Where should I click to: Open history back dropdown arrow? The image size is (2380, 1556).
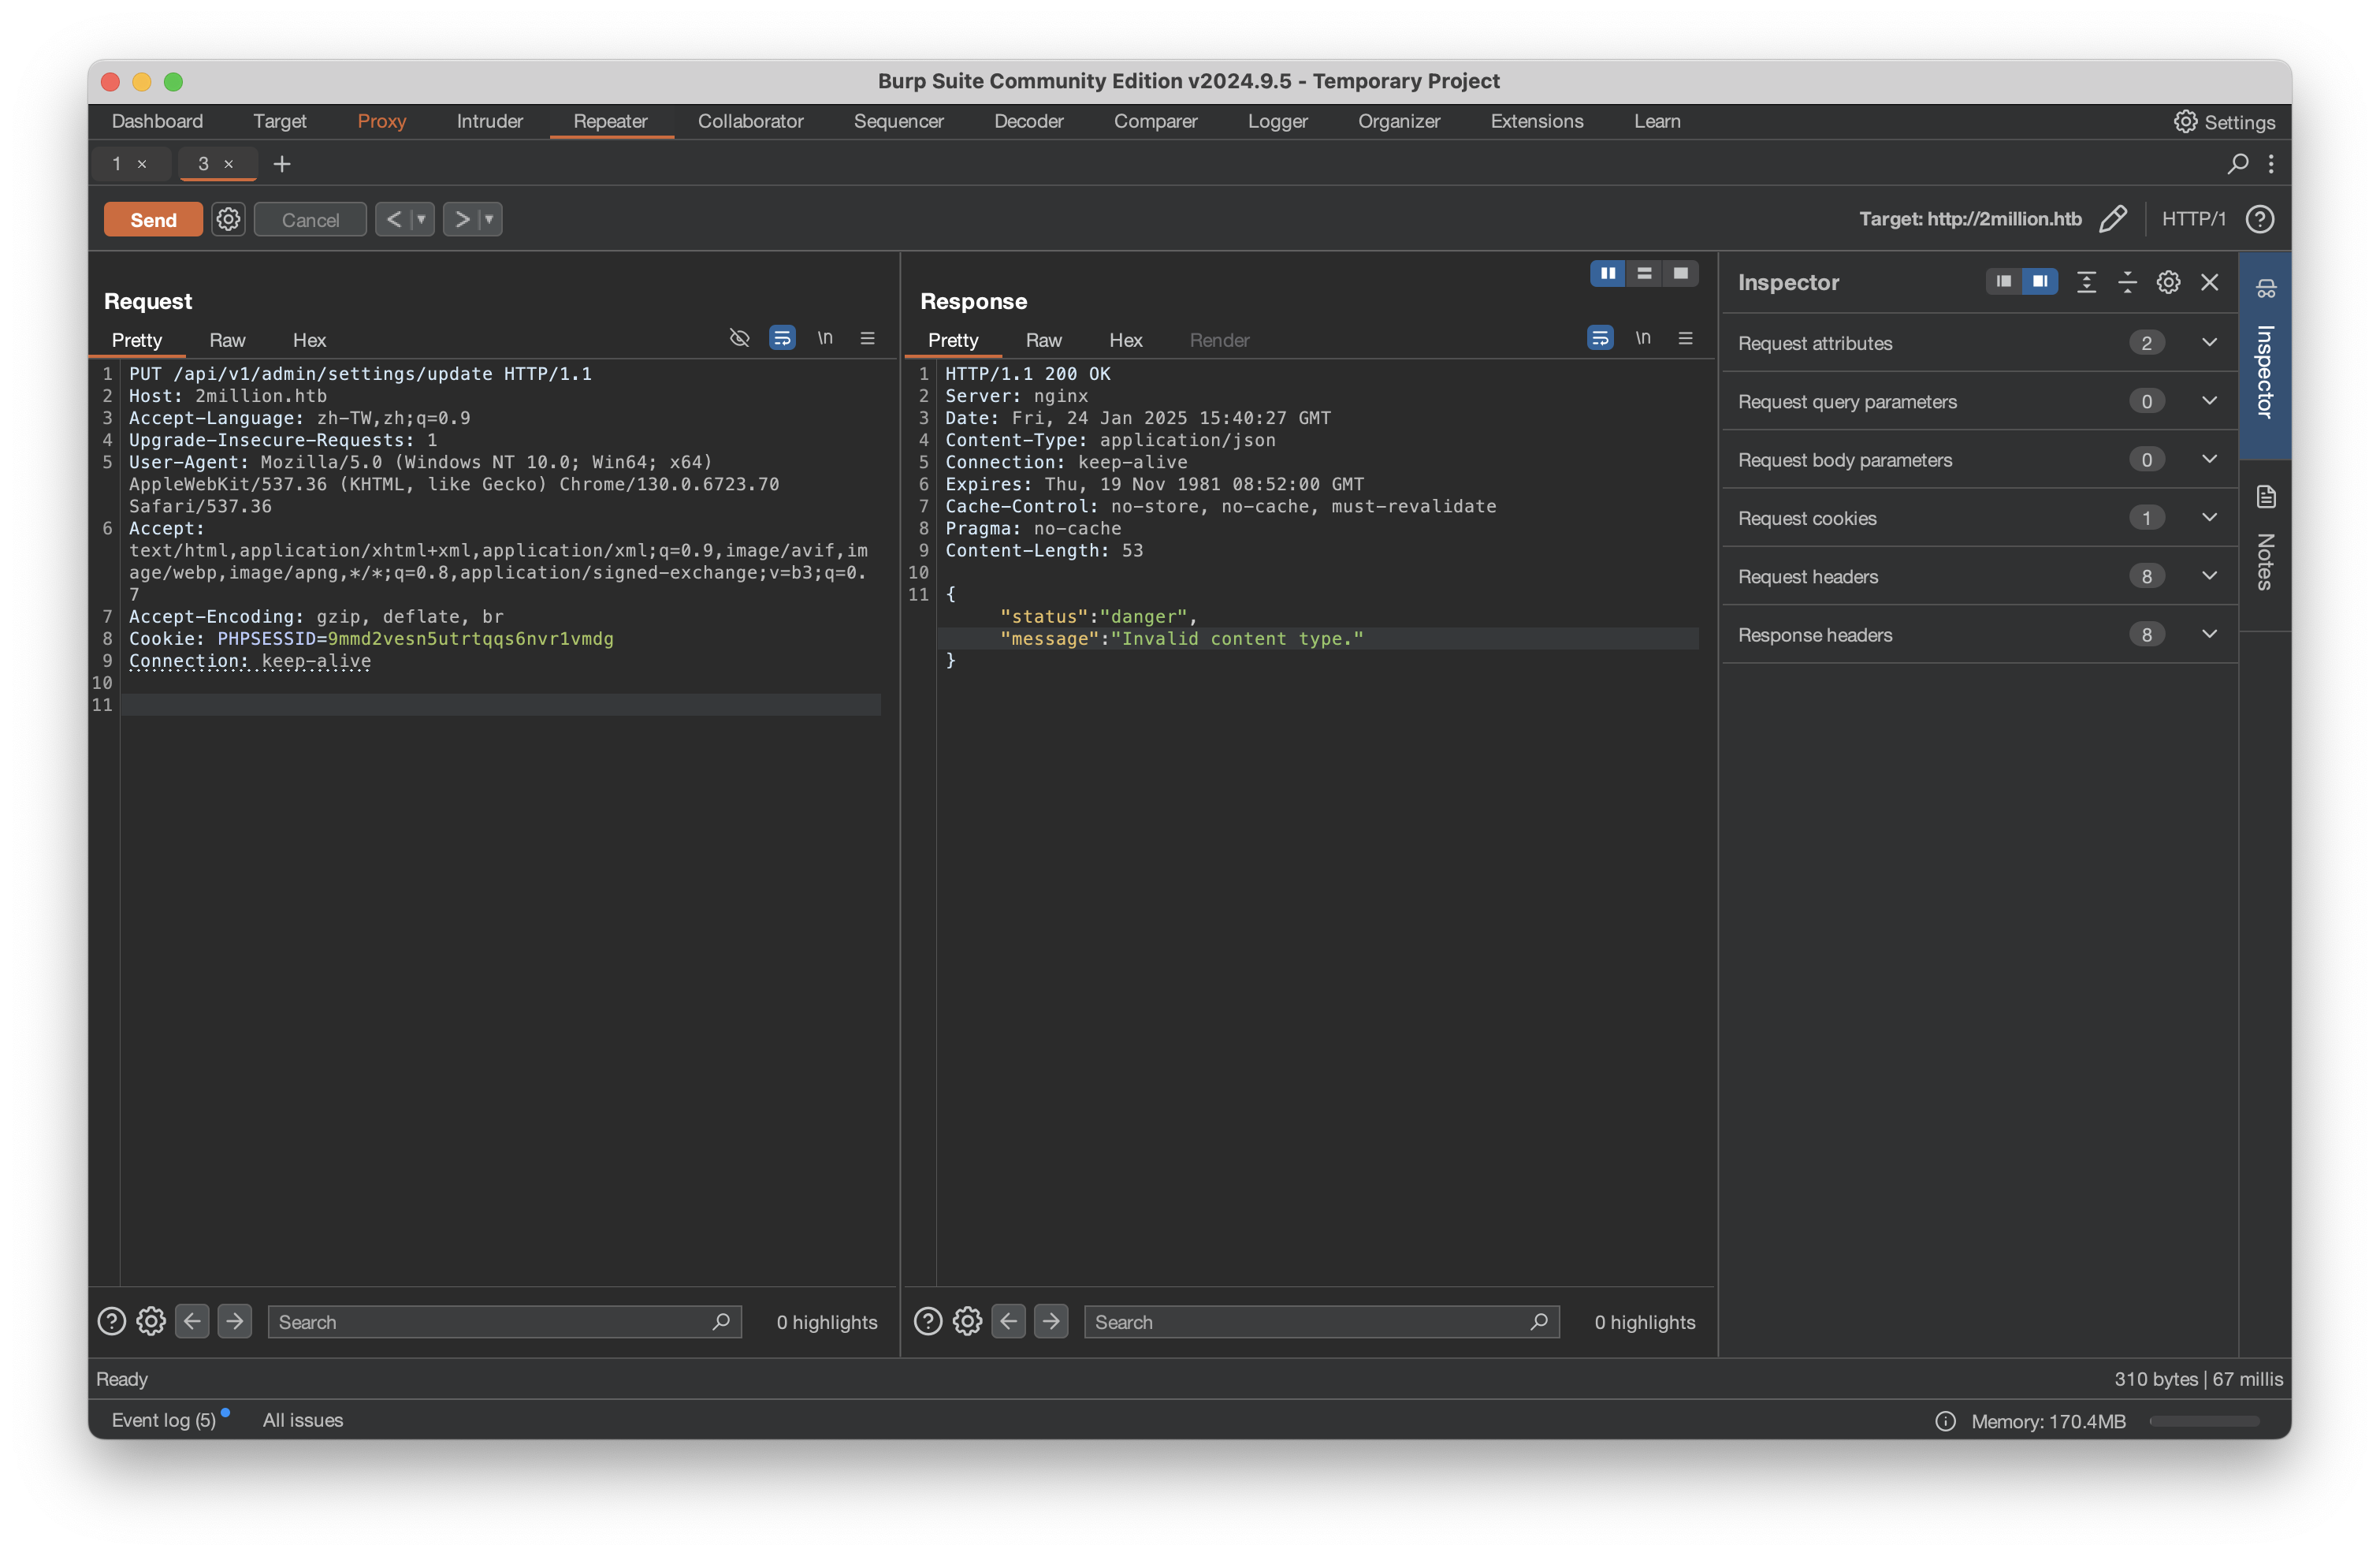pyautogui.click(x=421, y=219)
